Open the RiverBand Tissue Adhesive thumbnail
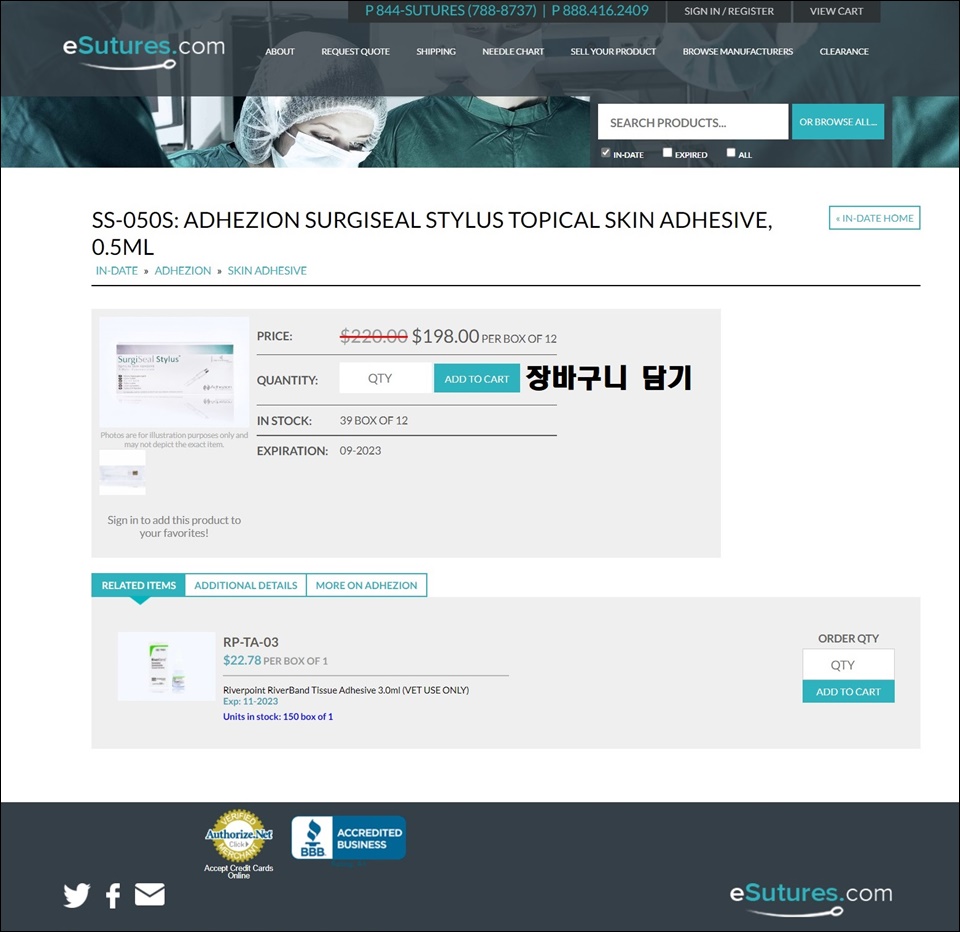 click(167, 666)
